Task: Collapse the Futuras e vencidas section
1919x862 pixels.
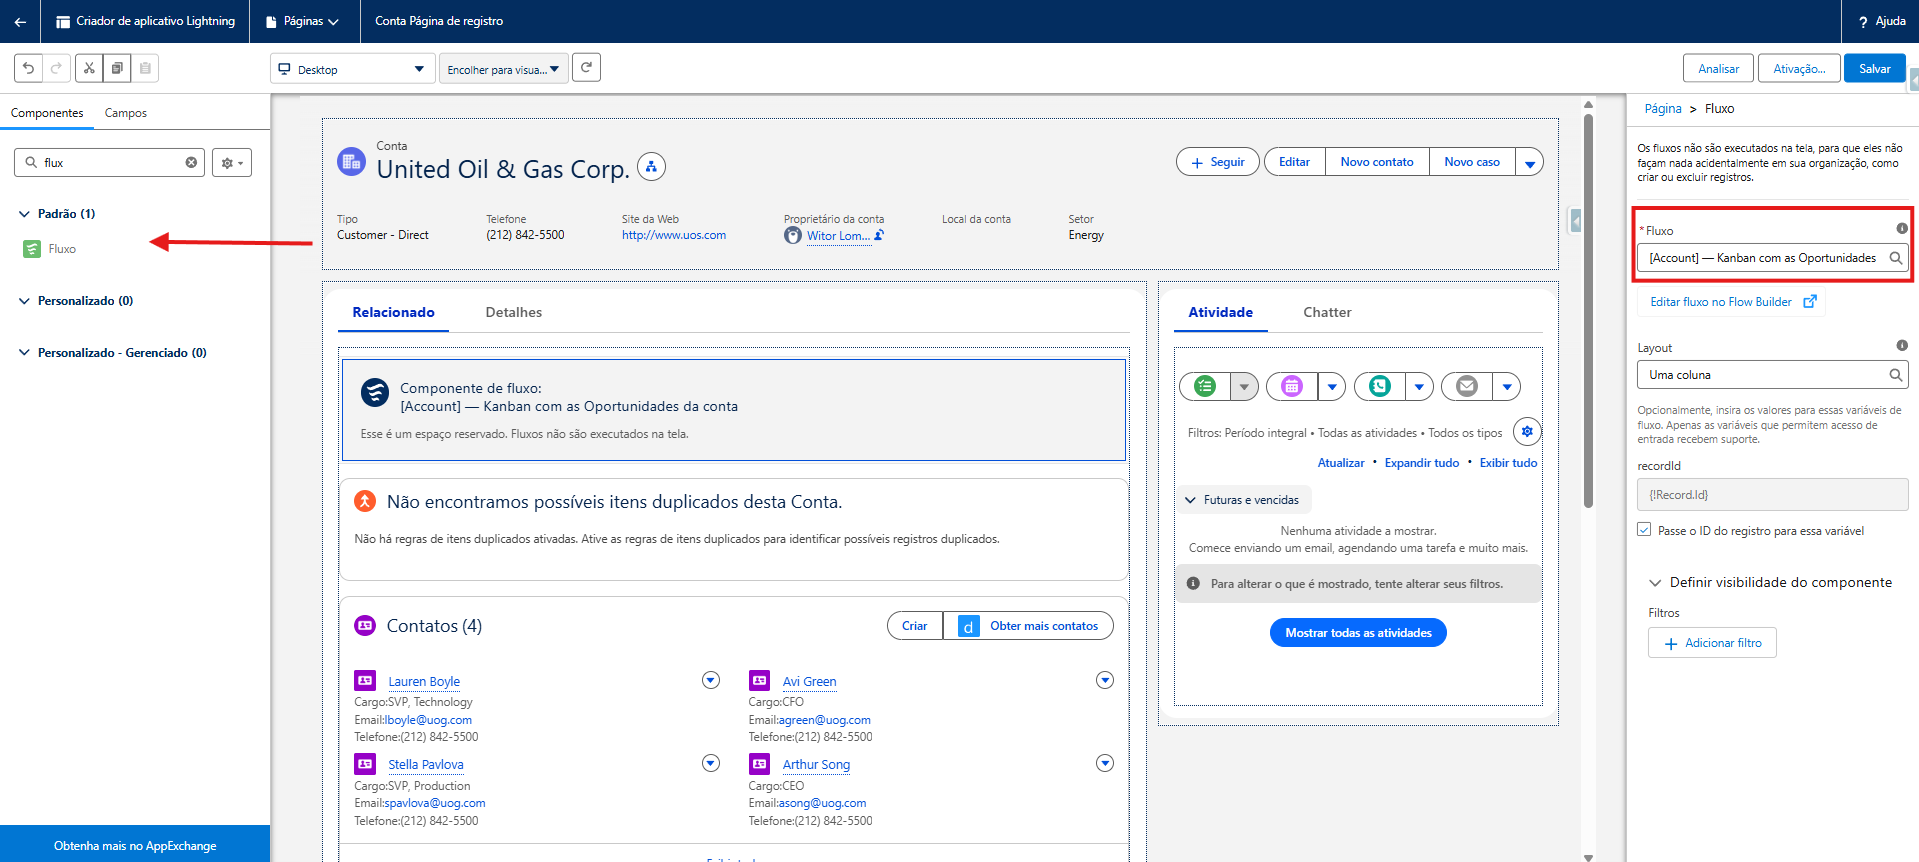Action: [x=1190, y=500]
